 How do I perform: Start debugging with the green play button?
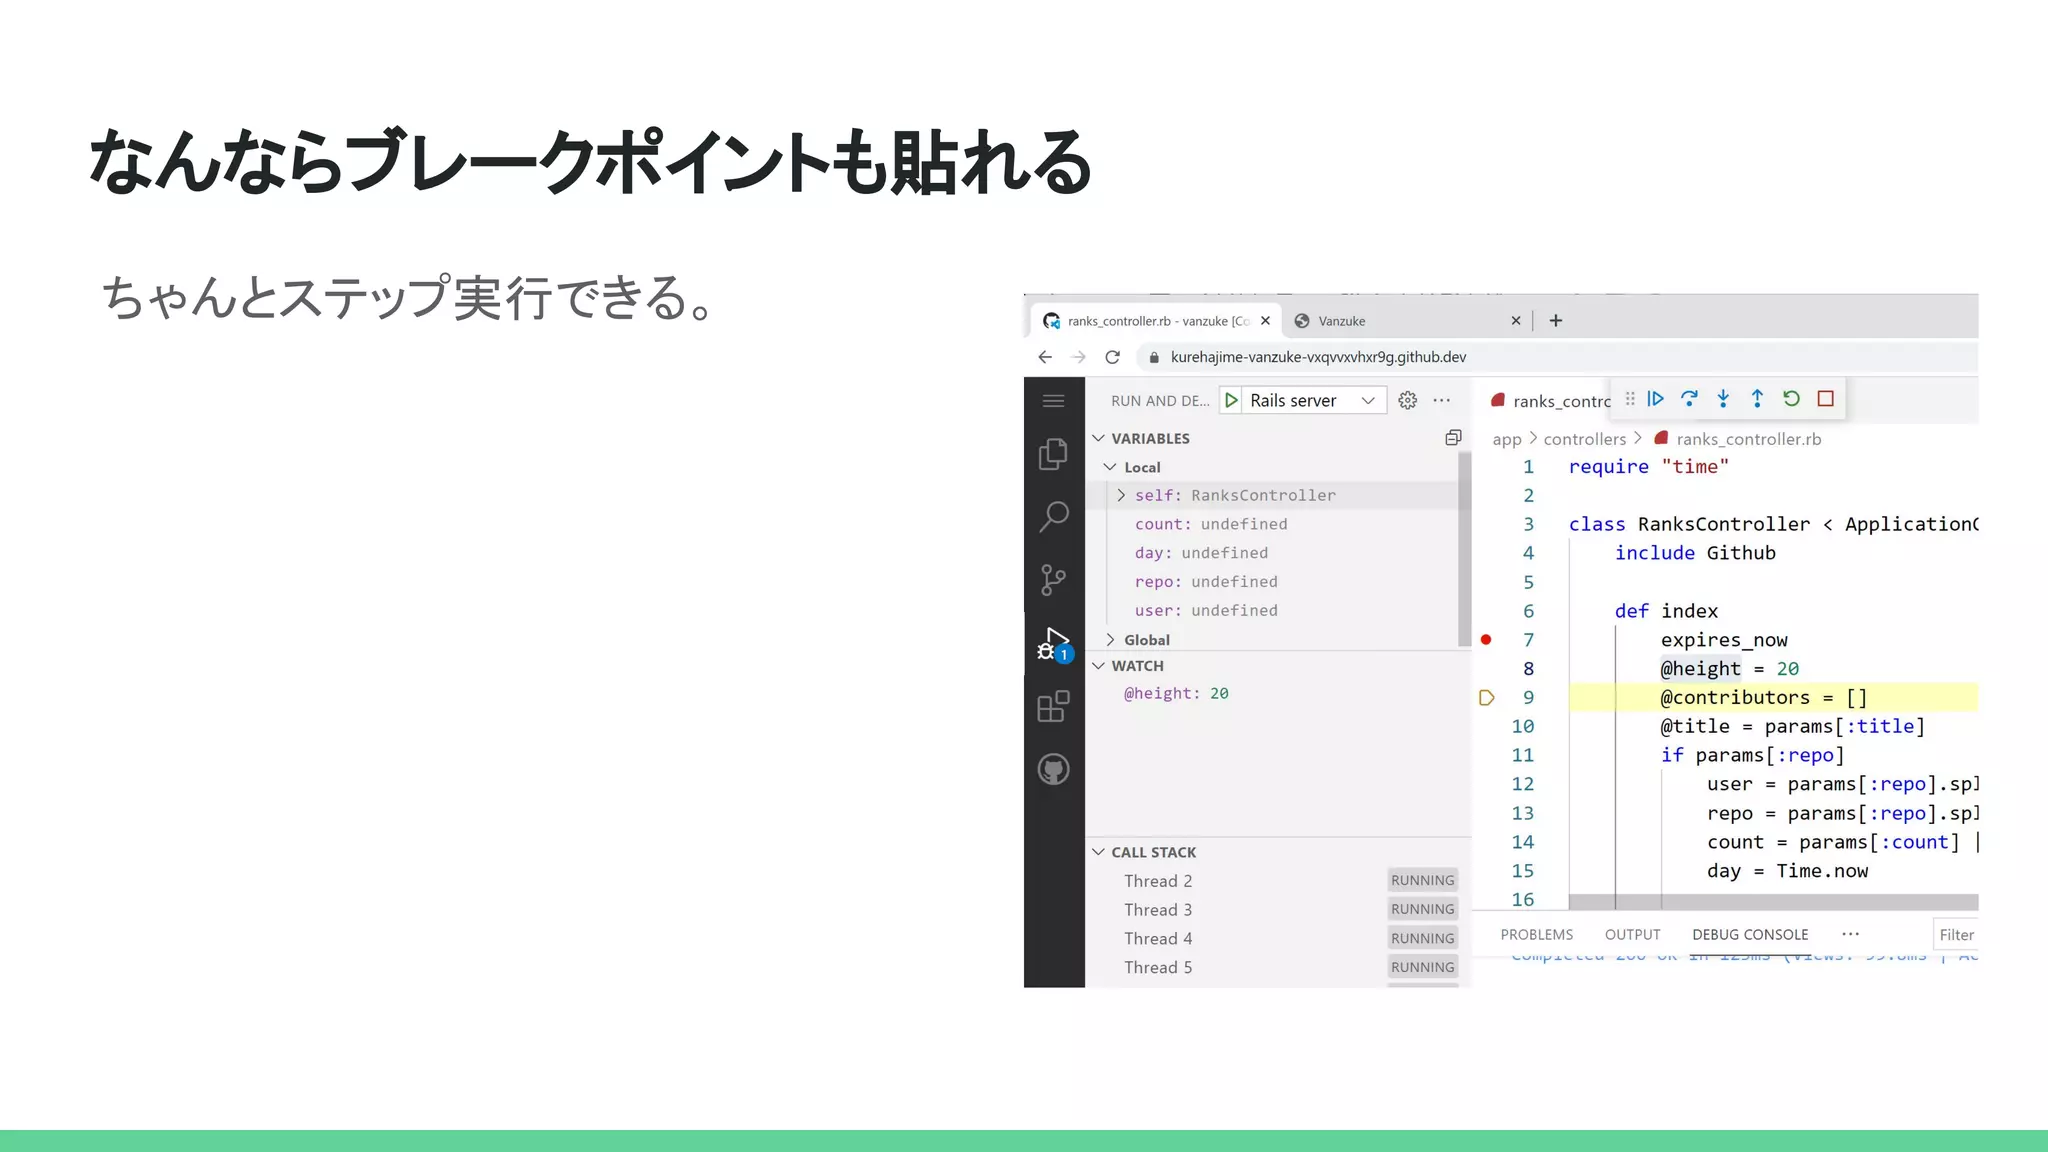click(1232, 400)
